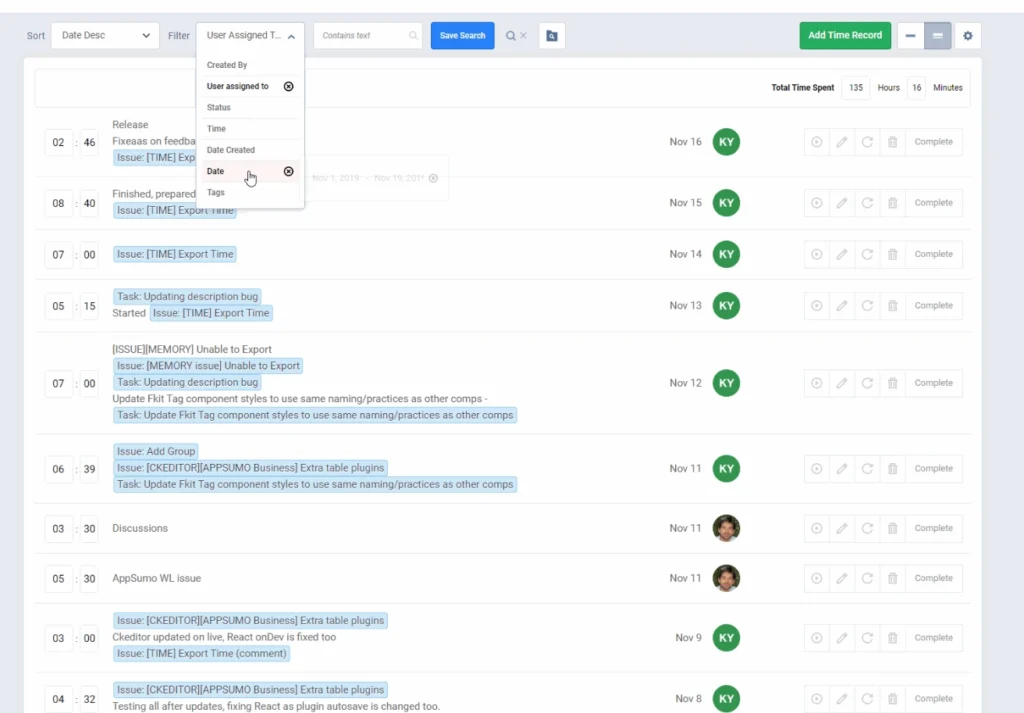Switch to the compact single-line view icon

(910, 36)
